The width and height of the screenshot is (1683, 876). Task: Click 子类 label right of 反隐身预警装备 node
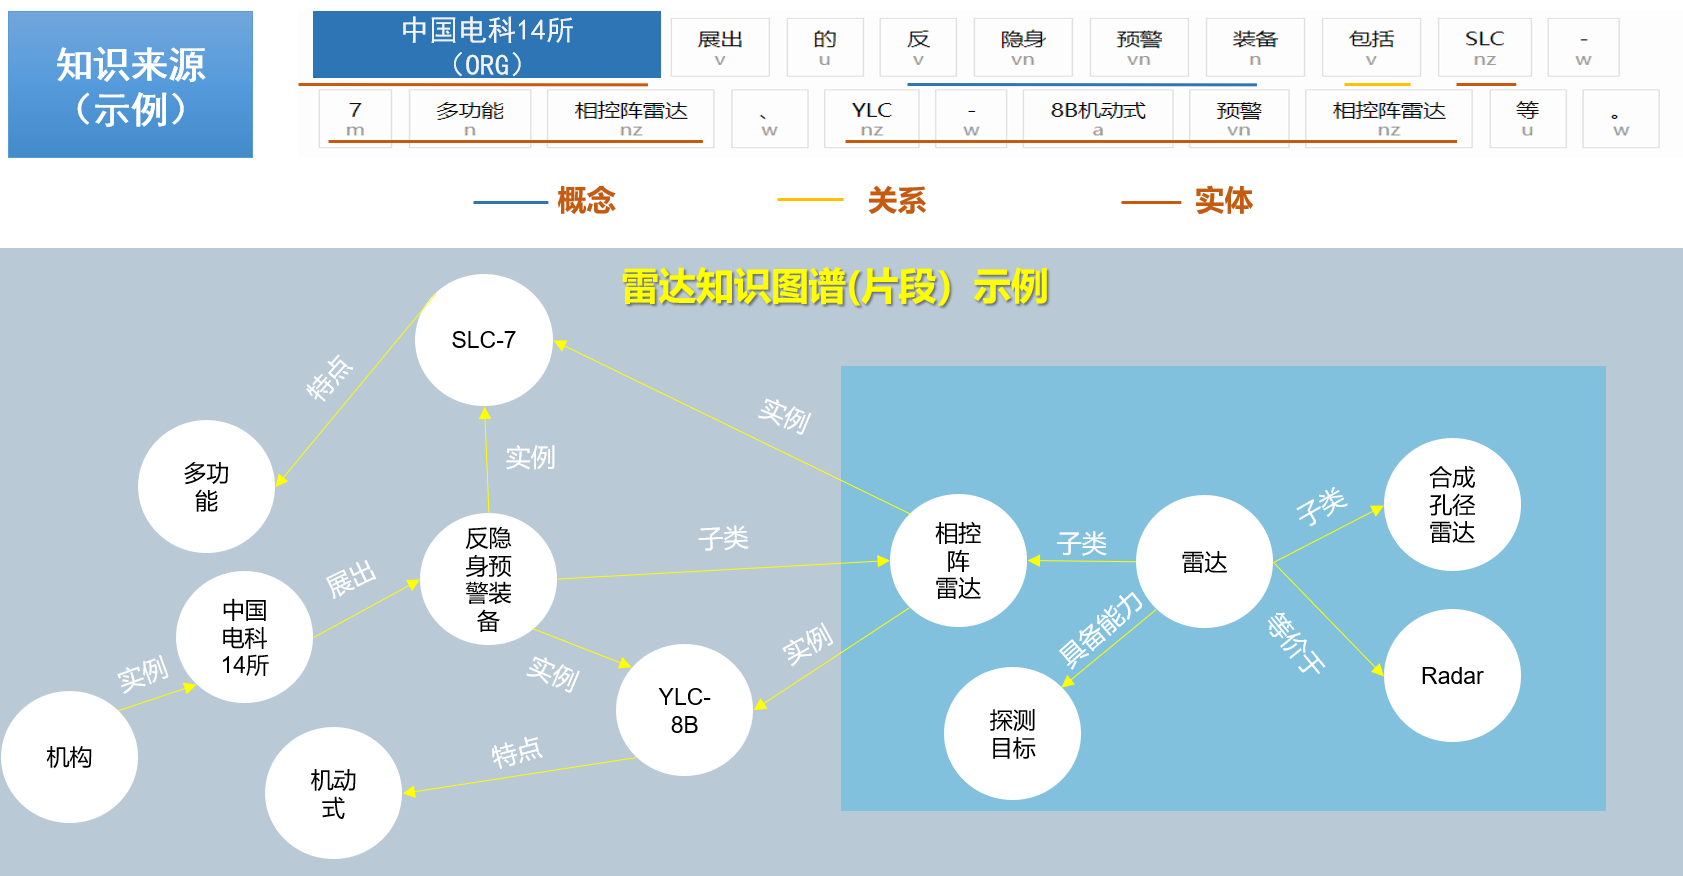click(723, 539)
